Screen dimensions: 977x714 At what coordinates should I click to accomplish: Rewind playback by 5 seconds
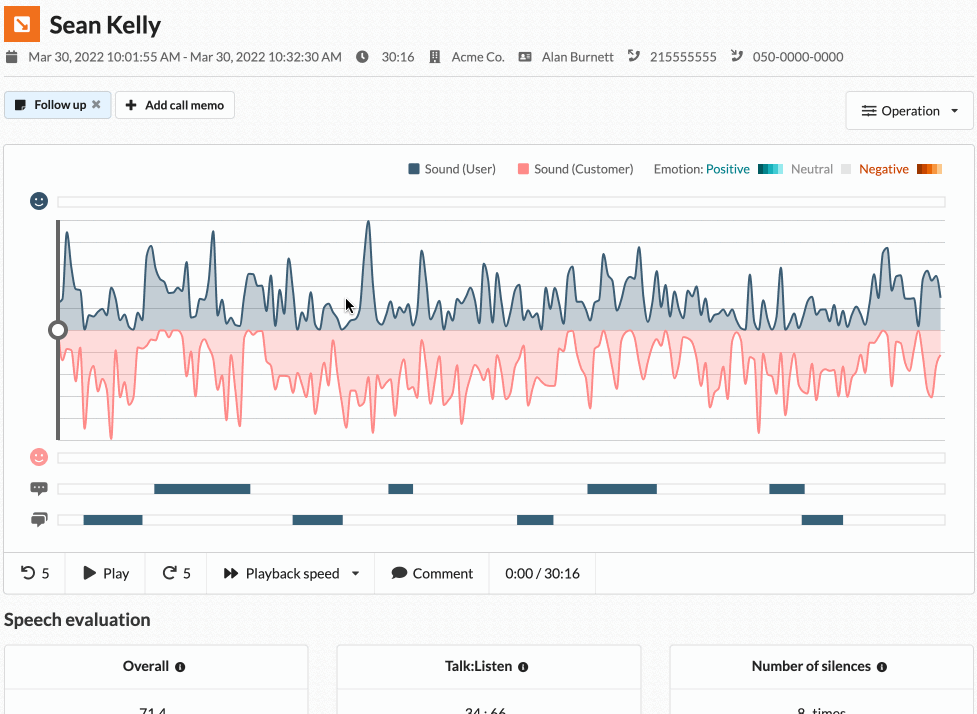pos(35,573)
